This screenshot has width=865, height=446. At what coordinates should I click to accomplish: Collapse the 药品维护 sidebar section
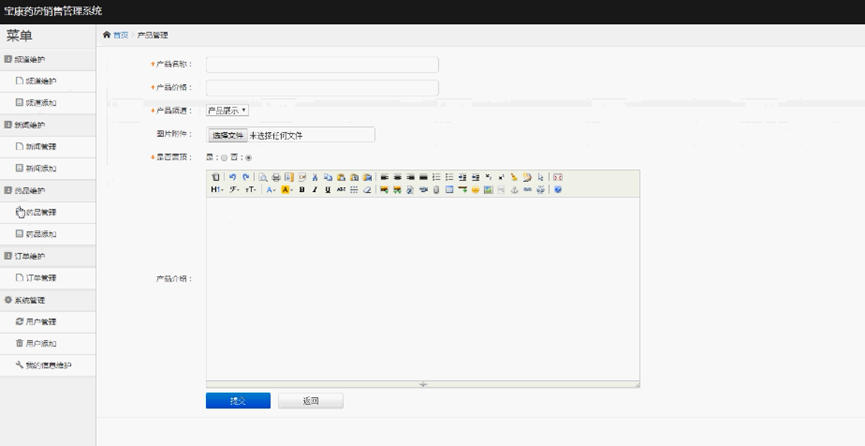pyautogui.click(x=47, y=191)
